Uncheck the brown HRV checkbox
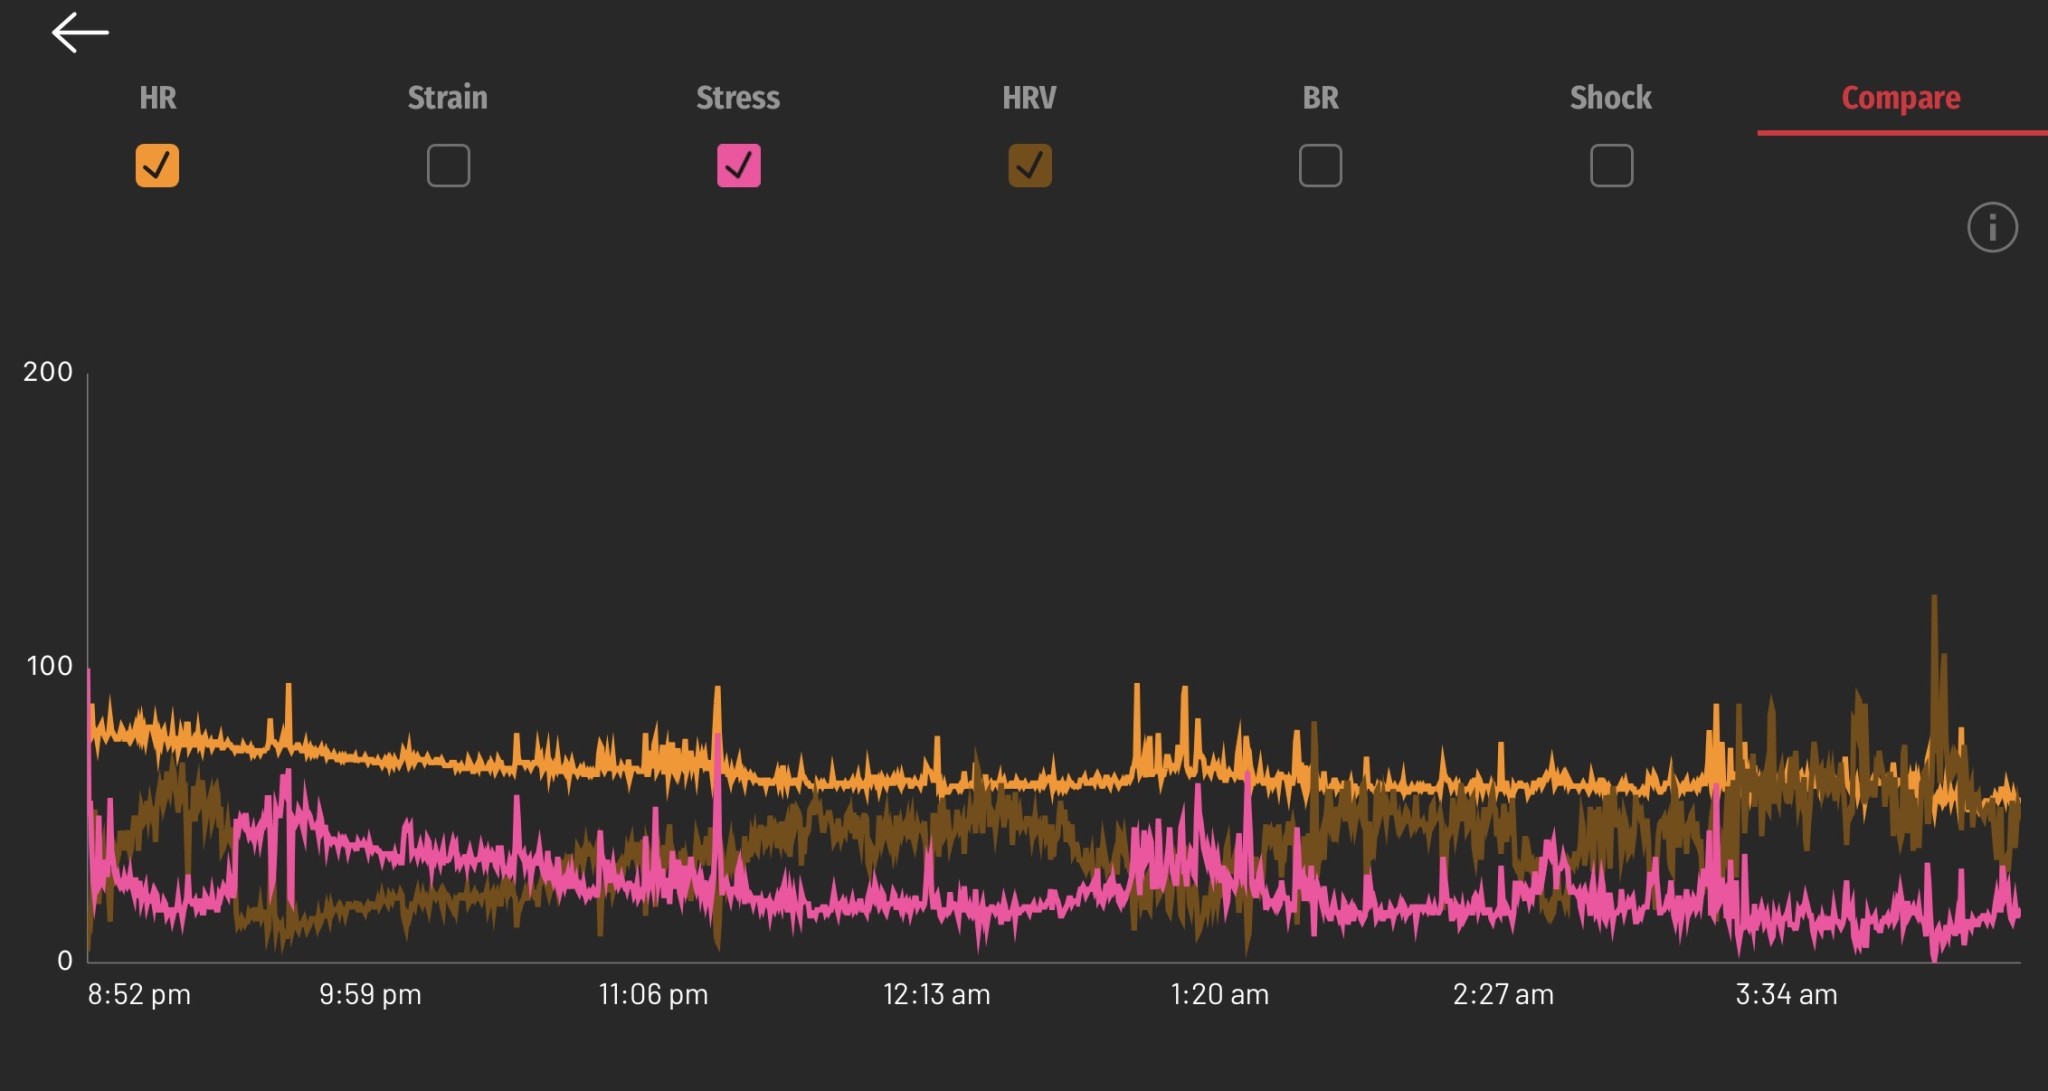Screen dimensions: 2048x1091 coord(1030,166)
